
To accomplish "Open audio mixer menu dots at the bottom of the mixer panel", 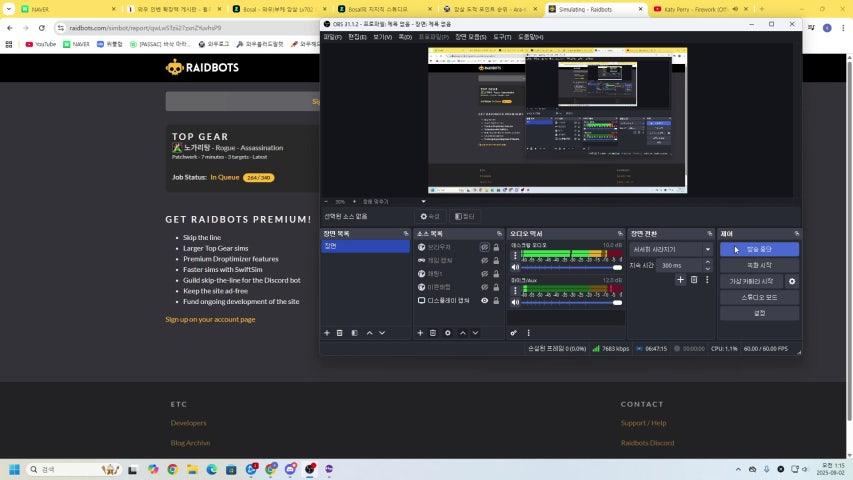I will [x=528, y=333].
